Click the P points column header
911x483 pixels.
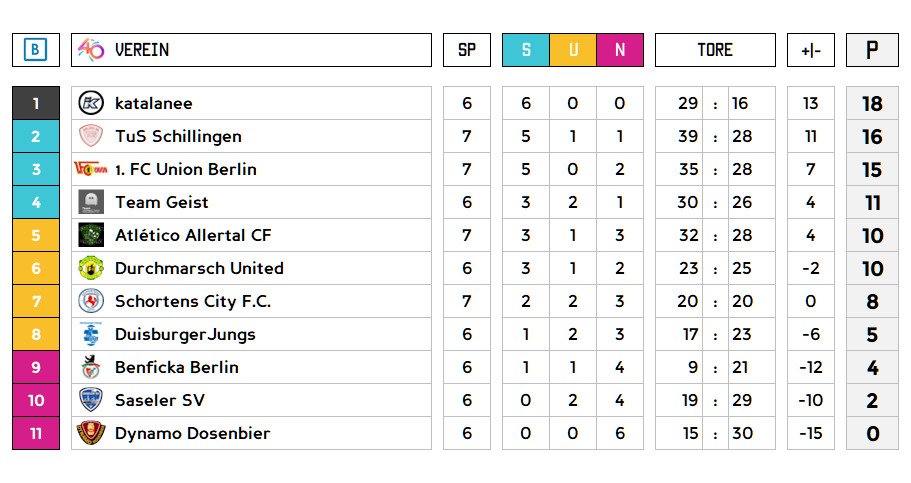[872, 50]
